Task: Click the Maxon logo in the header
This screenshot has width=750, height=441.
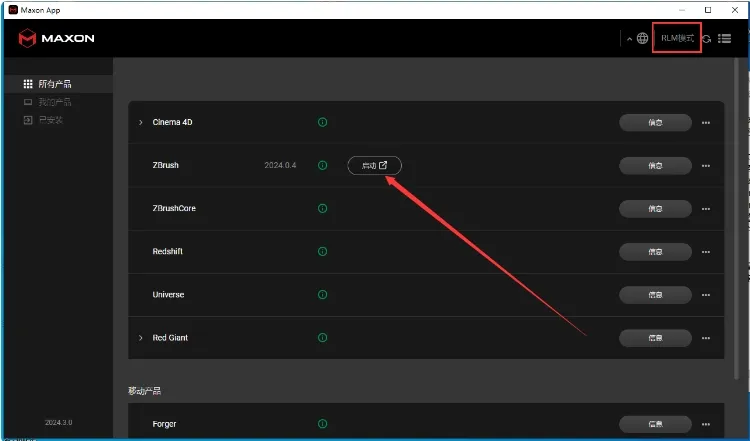Action: click(56, 38)
